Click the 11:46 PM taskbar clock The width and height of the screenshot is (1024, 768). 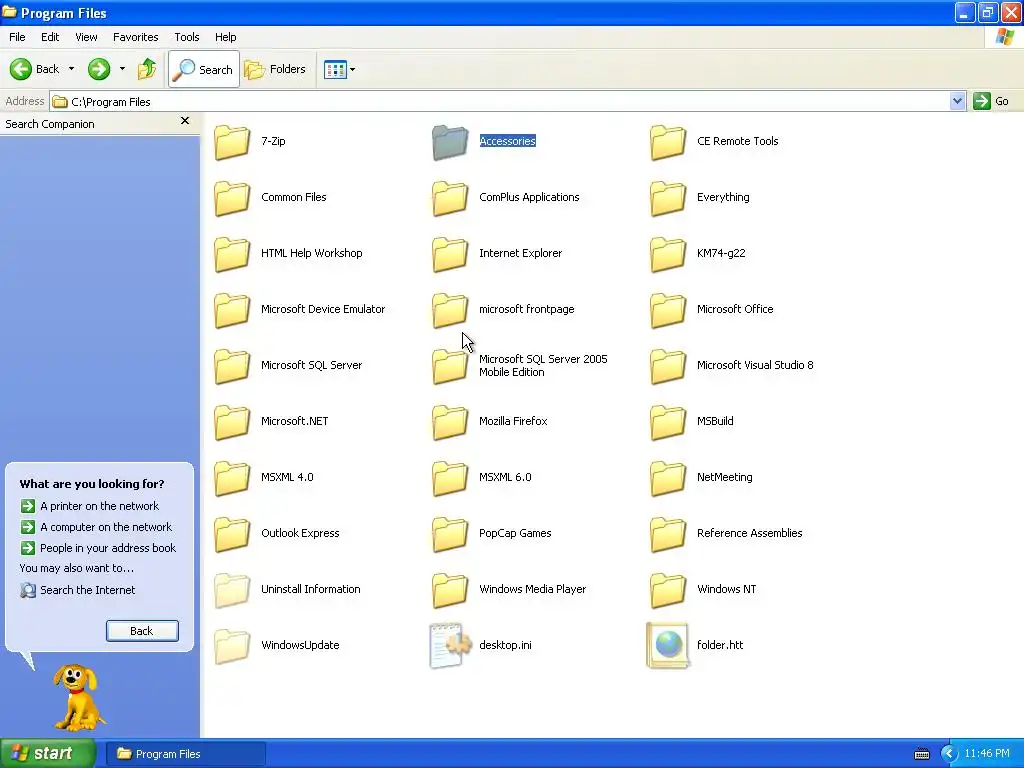[x=987, y=754]
